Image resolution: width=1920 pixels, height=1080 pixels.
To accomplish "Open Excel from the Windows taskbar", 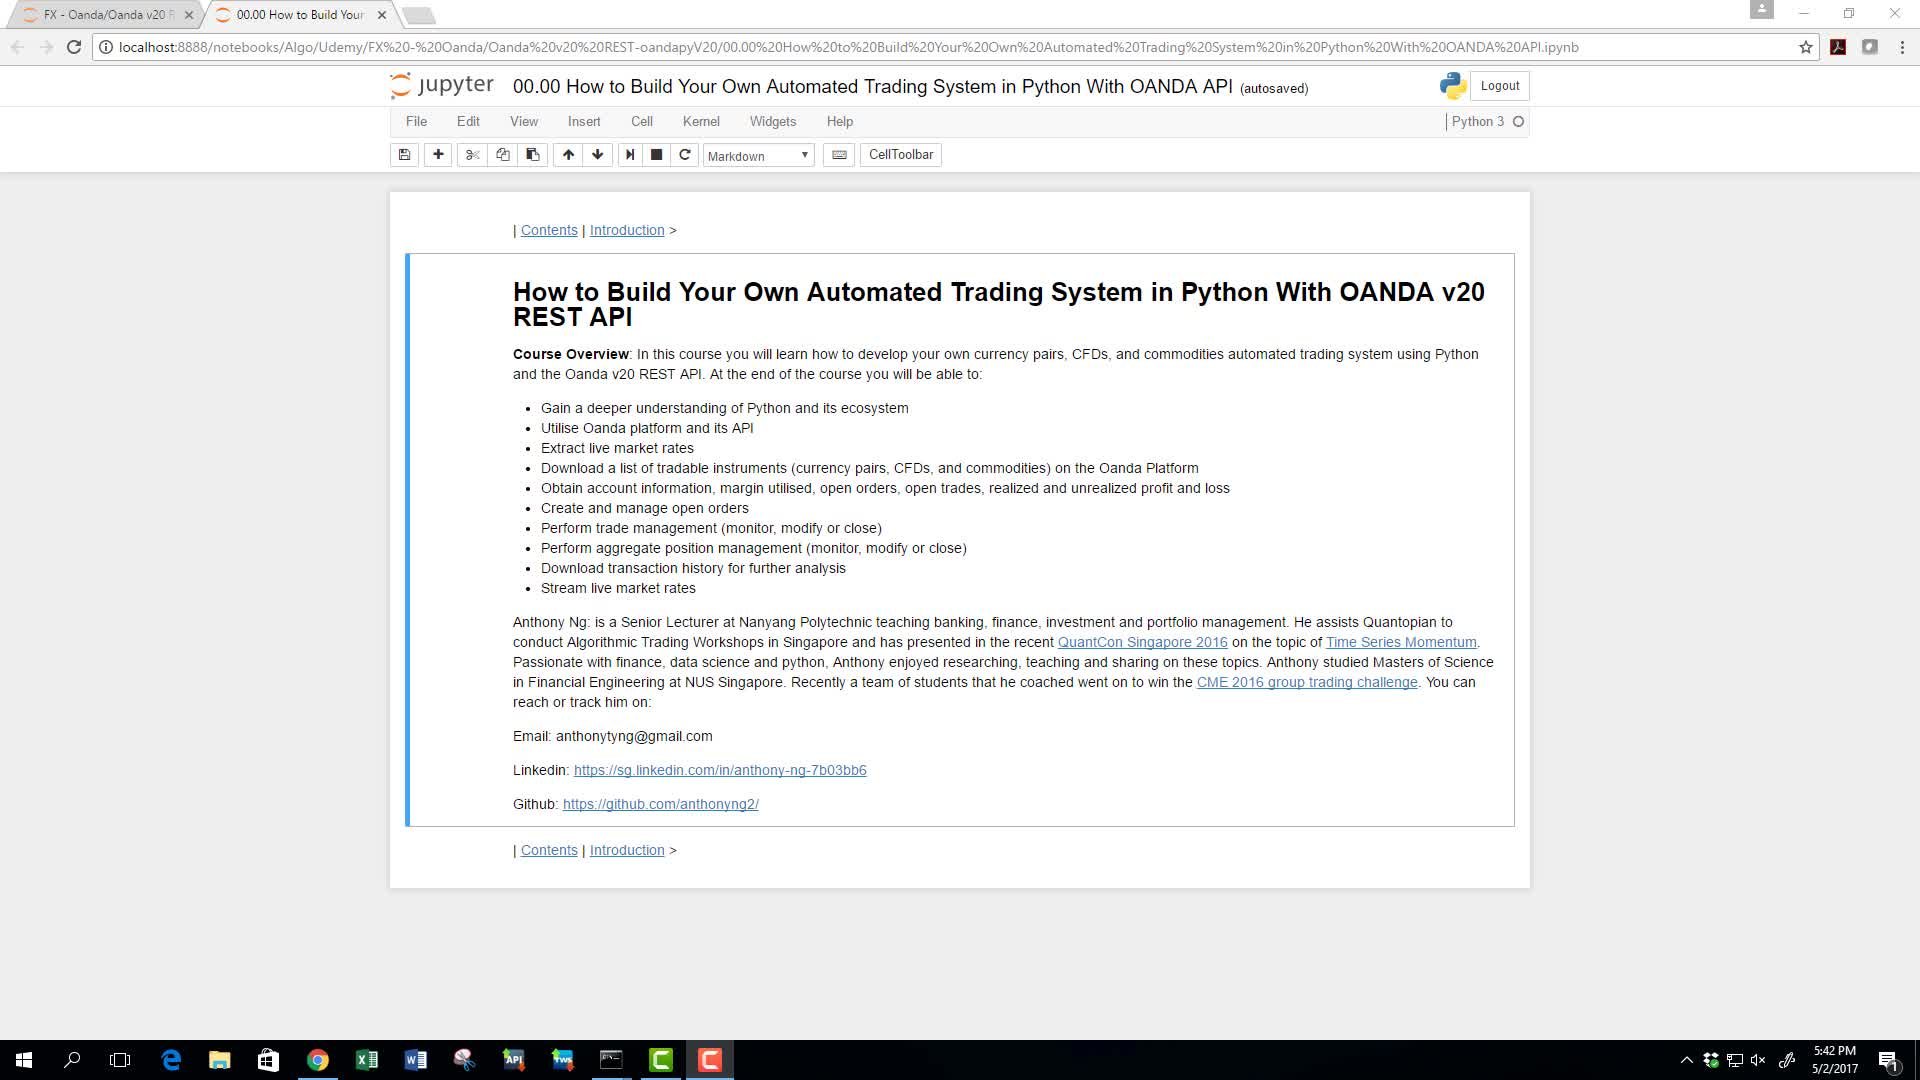I will pos(366,1060).
